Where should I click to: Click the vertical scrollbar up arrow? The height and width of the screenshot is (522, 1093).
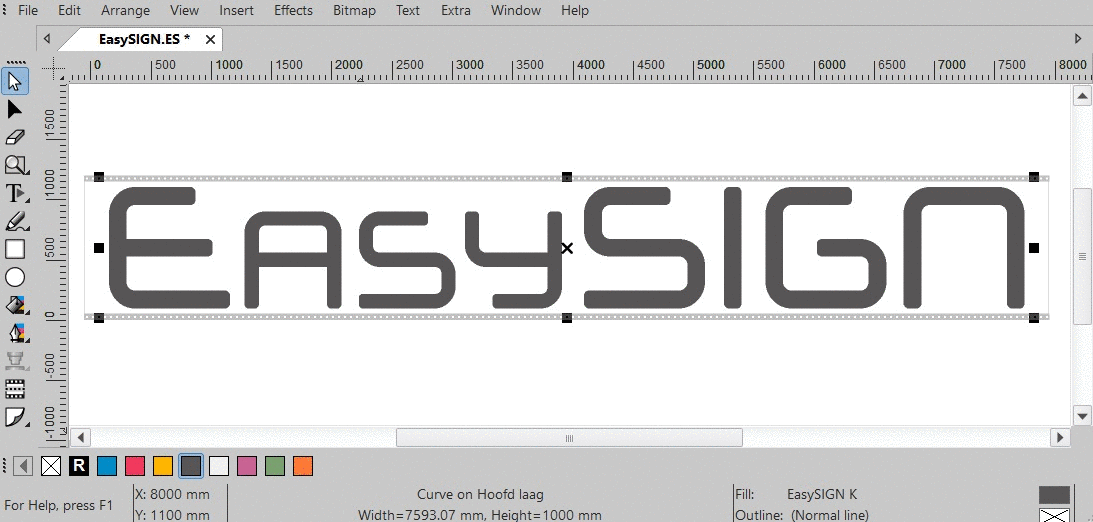pyautogui.click(x=1082, y=95)
